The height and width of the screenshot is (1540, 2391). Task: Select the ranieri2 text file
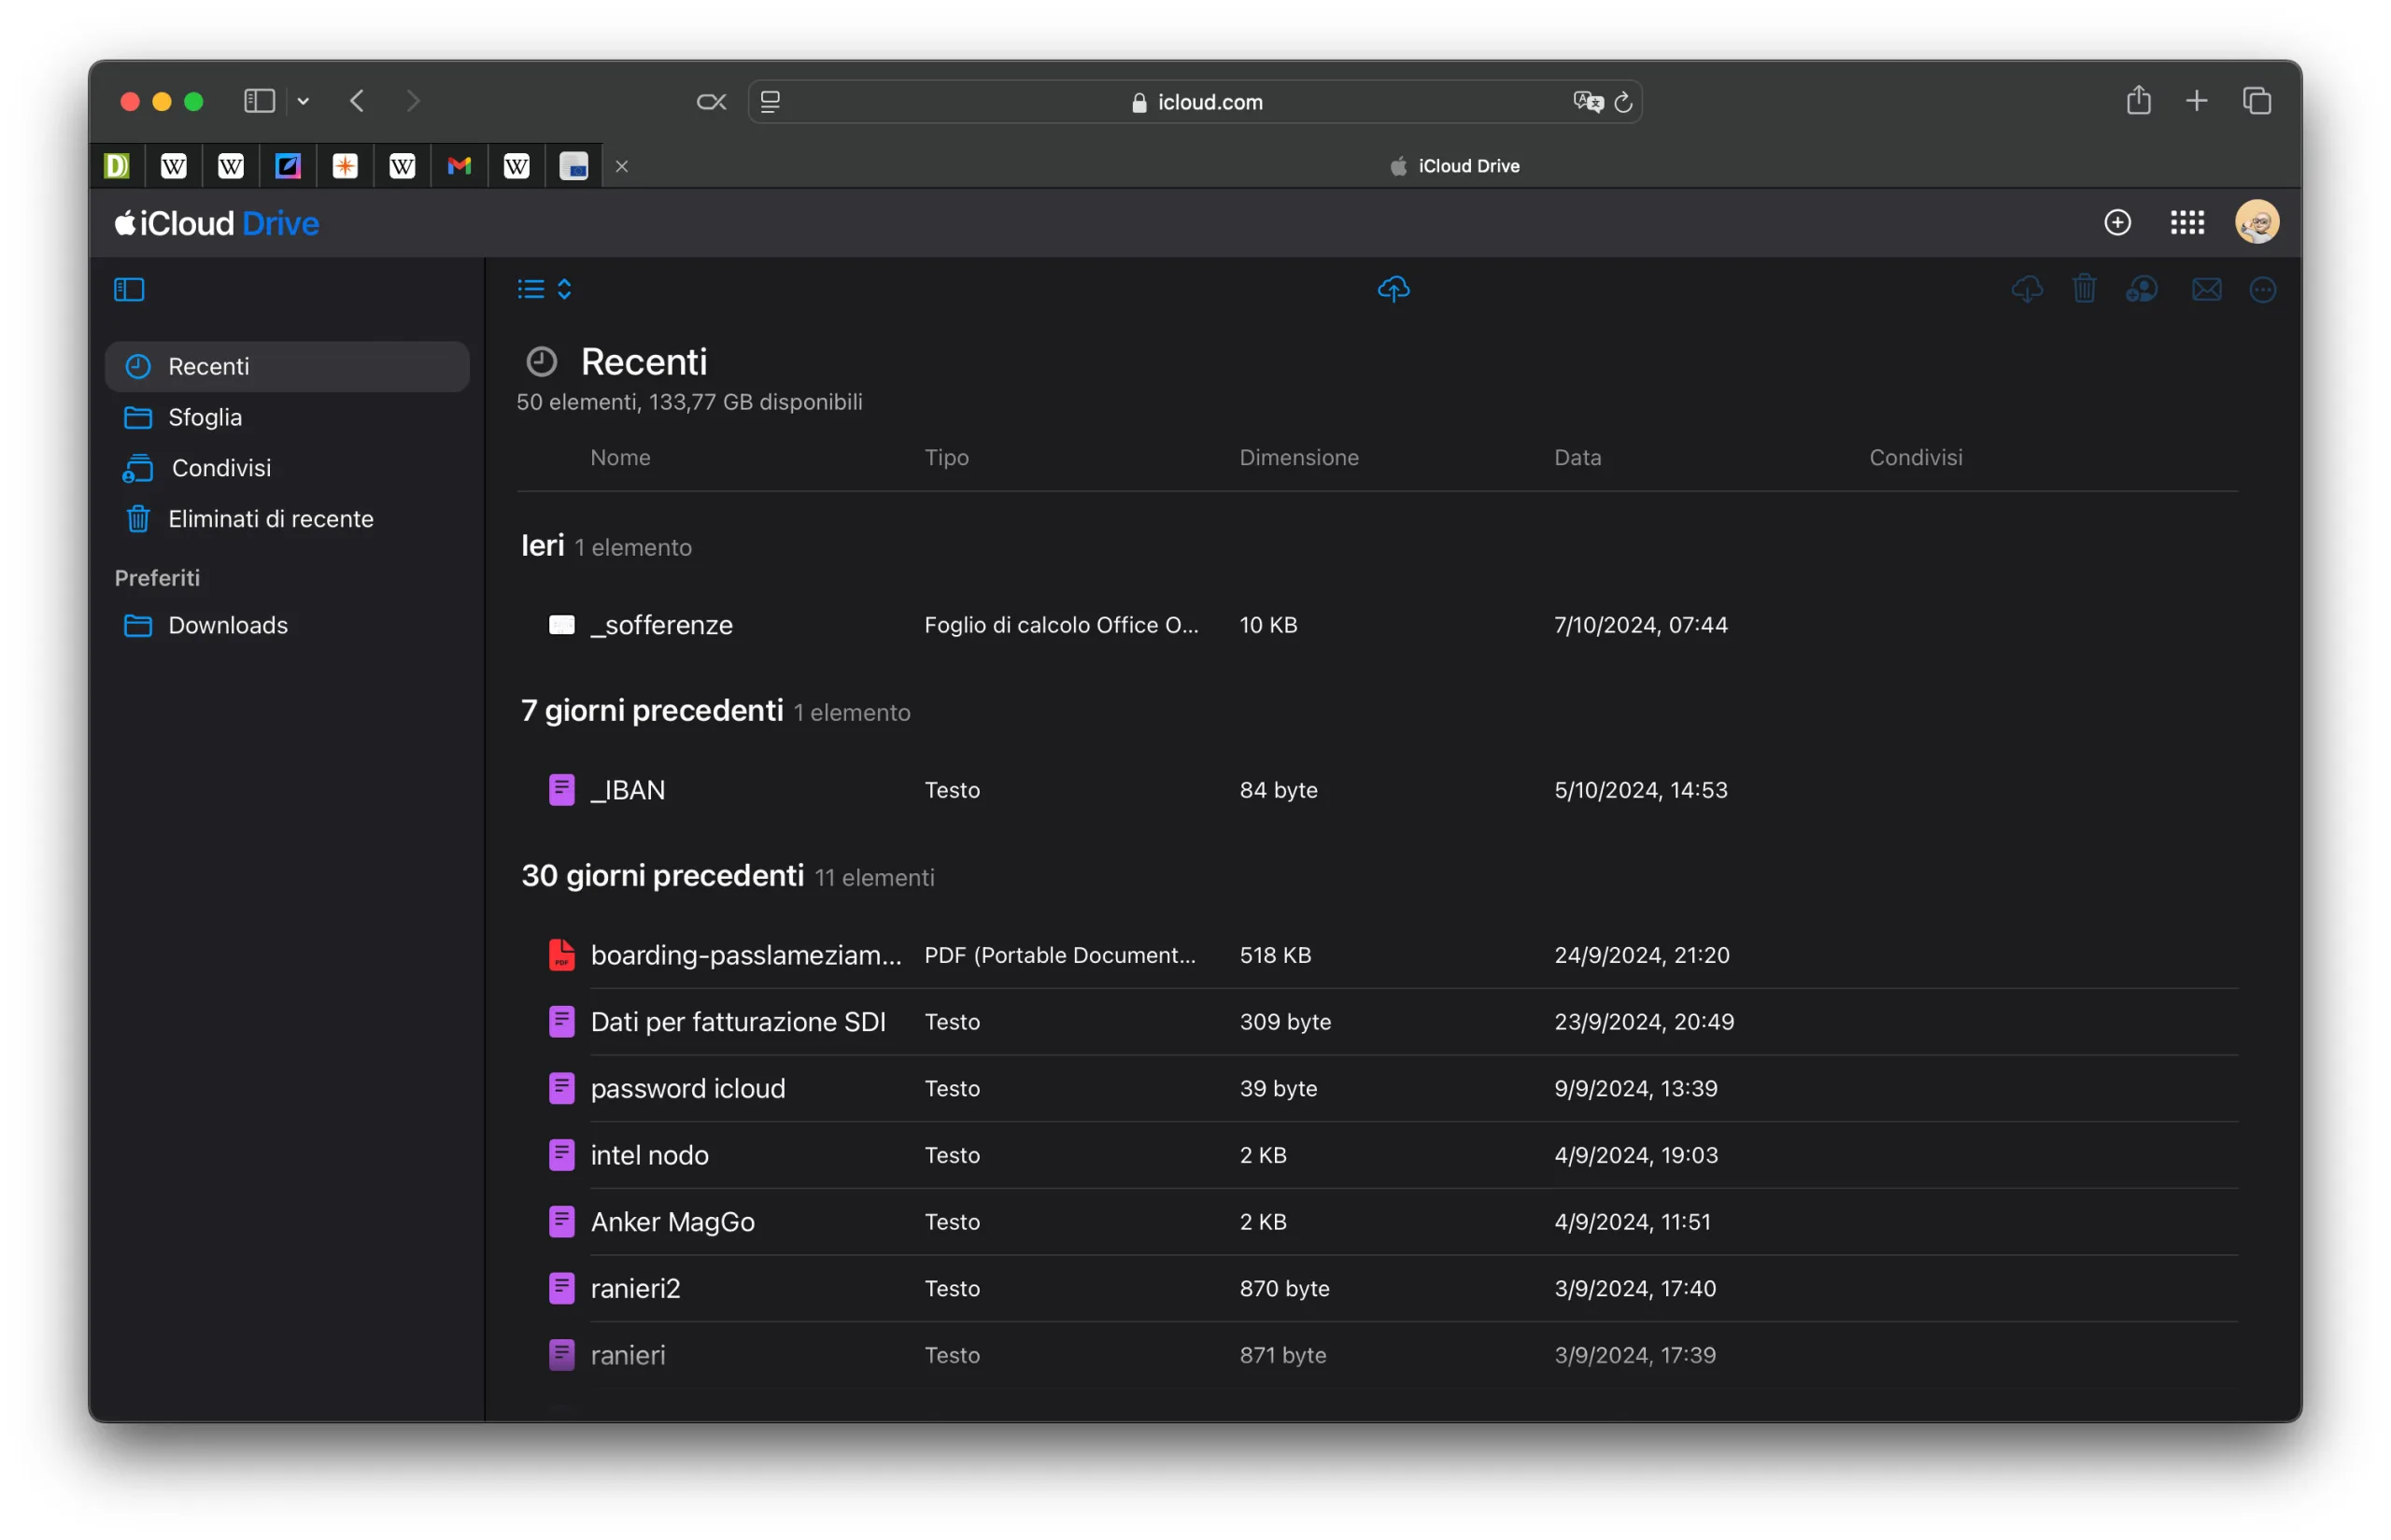coord(1378,1288)
